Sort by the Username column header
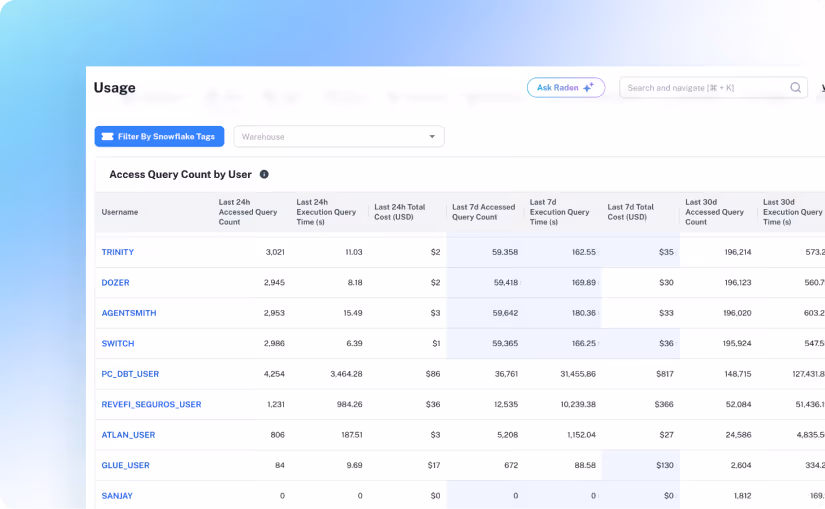This screenshot has width=825, height=509. (120, 212)
